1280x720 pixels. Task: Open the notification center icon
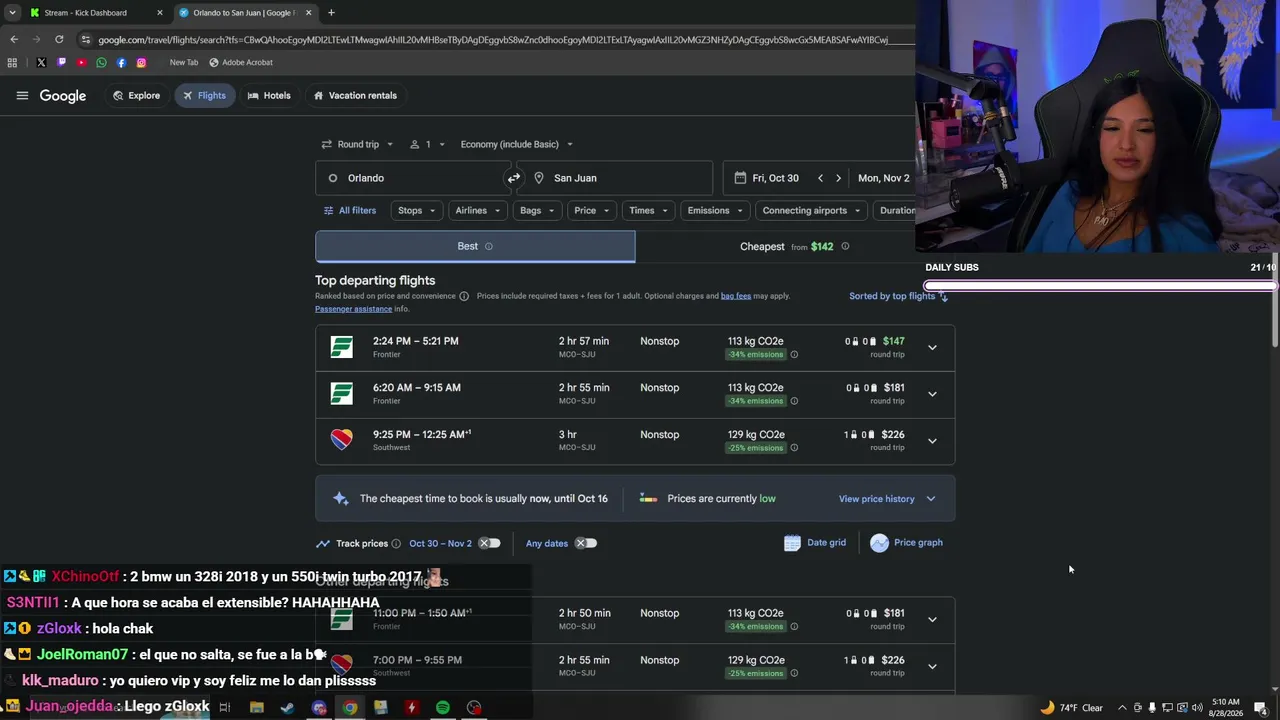1260,708
